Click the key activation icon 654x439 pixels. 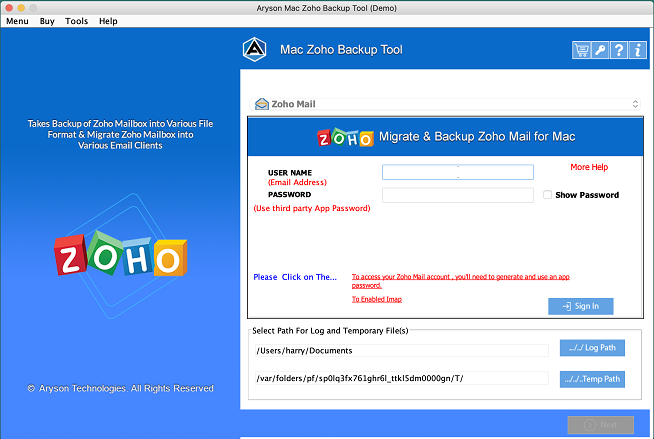point(600,50)
